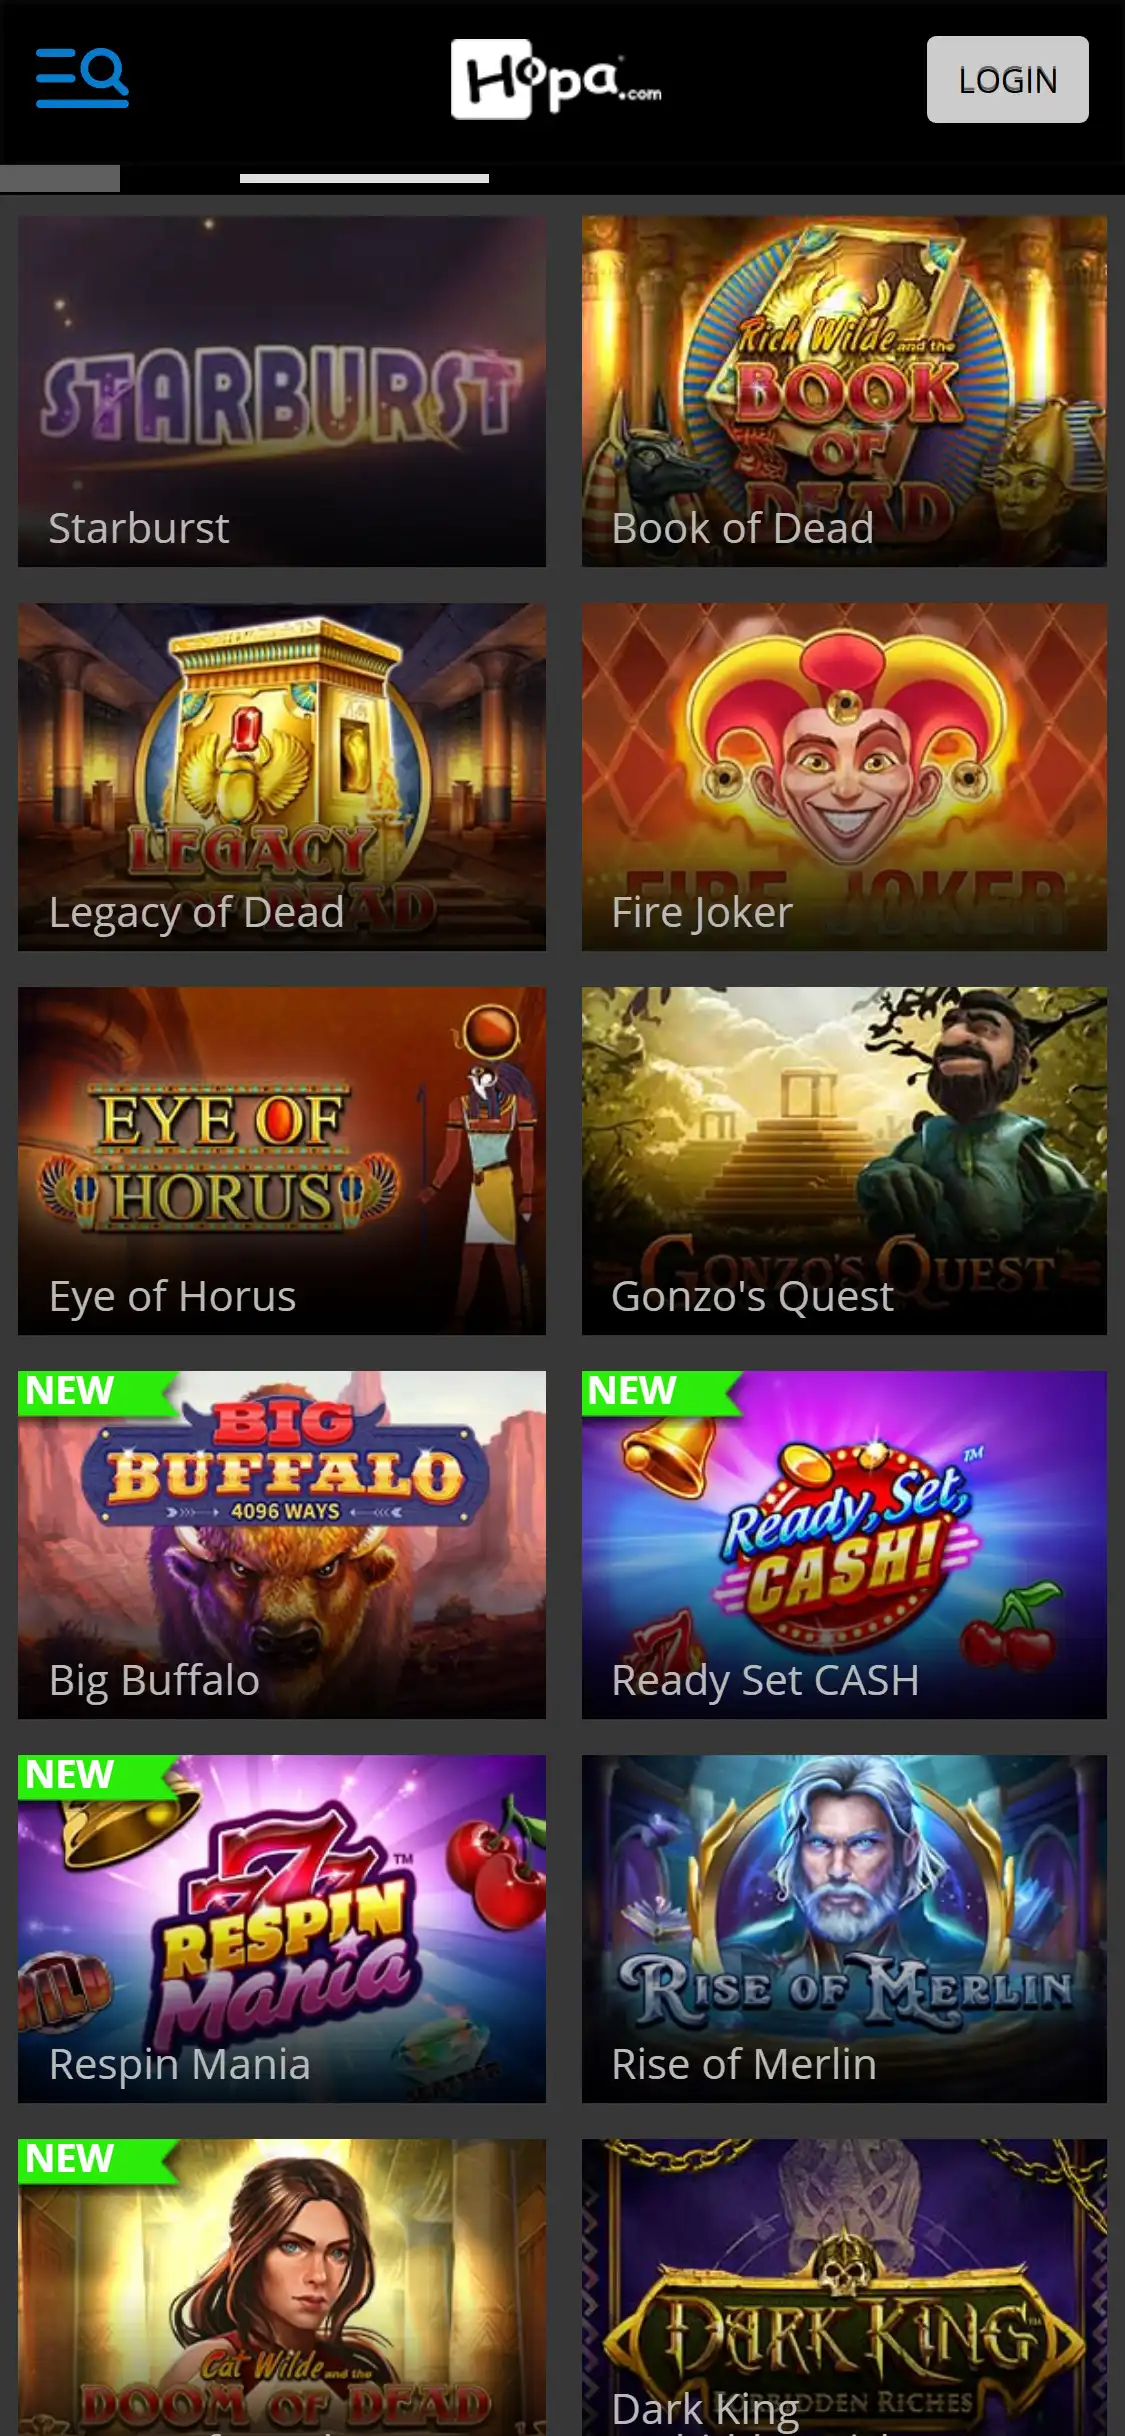Select the white underlined category tab
The image size is (1125, 2436).
pos(364,178)
